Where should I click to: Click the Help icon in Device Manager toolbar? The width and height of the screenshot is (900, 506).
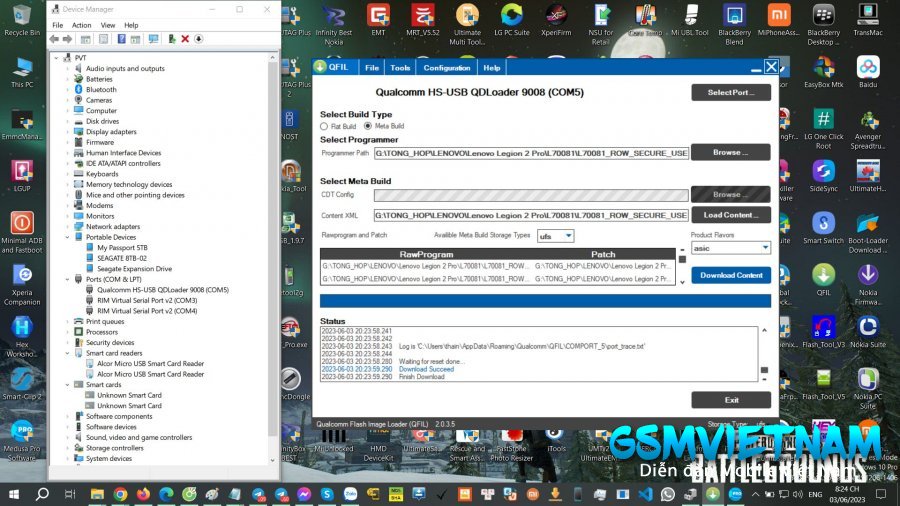pos(121,39)
